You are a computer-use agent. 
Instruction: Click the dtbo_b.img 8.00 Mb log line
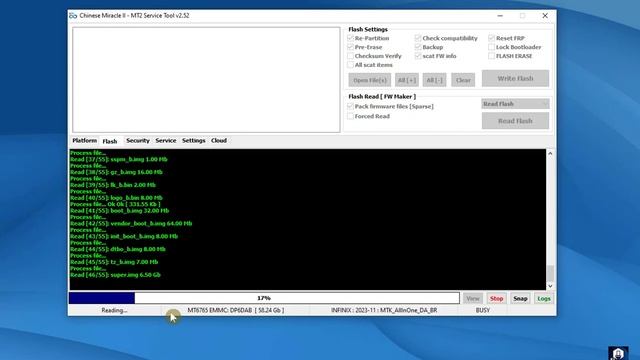pyautogui.click(x=118, y=249)
